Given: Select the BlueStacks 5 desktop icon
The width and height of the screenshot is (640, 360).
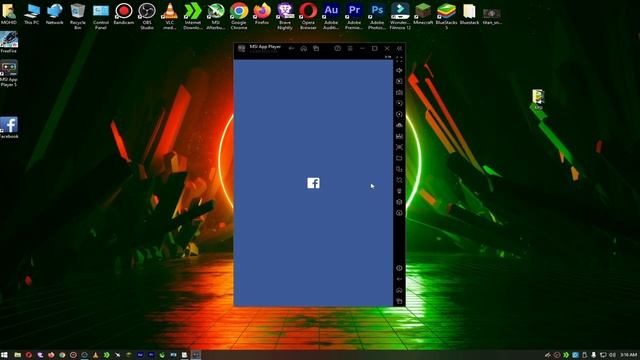Looking at the screenshot, I should tap(446, 16).
